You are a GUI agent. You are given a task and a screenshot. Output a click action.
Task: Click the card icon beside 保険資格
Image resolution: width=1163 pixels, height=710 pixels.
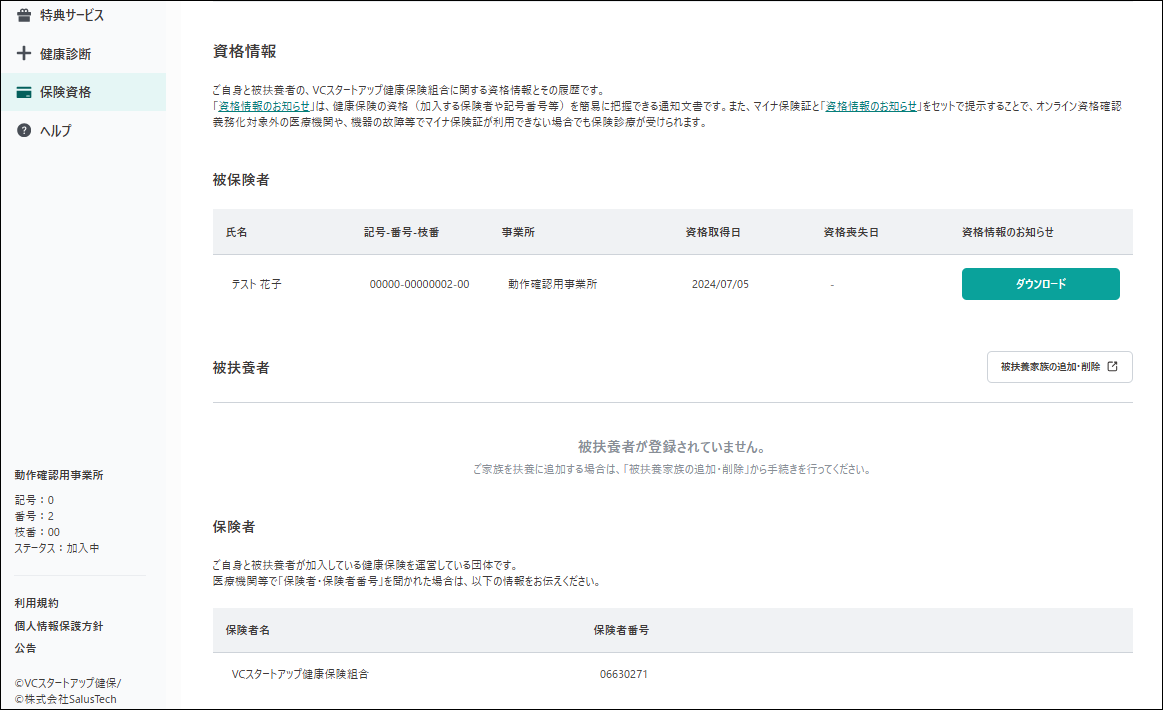pos(24,92)
